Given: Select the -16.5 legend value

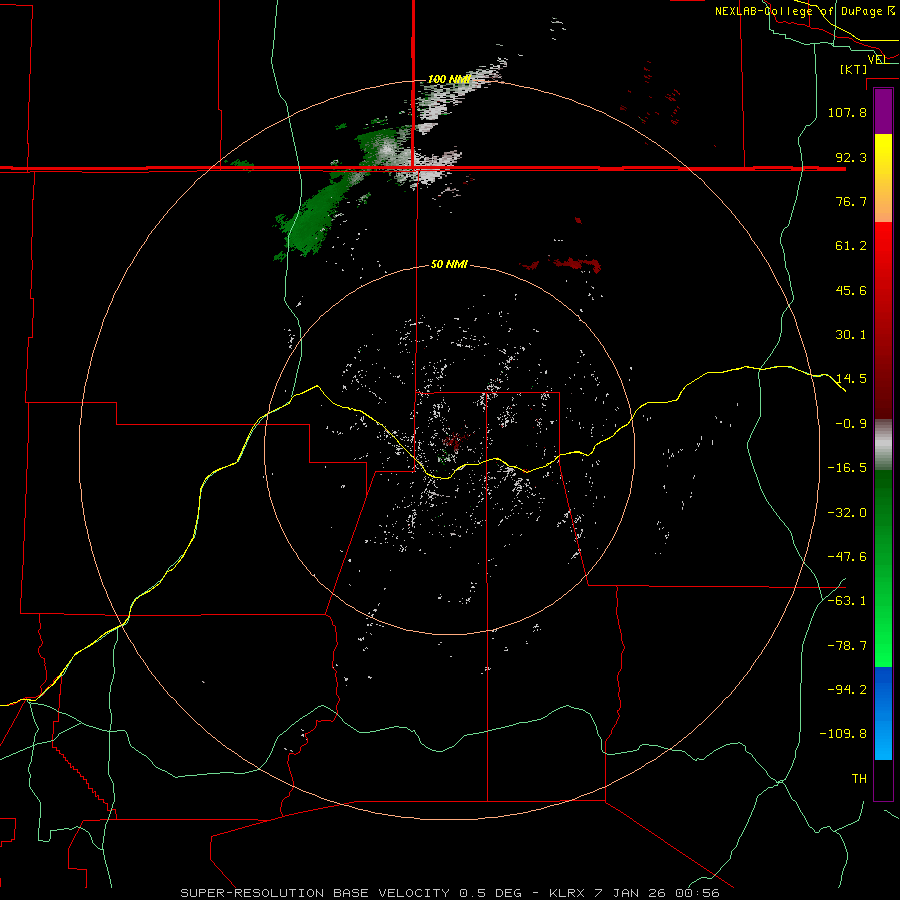Looking at the screenshot, I should click(x=847, y=467).
